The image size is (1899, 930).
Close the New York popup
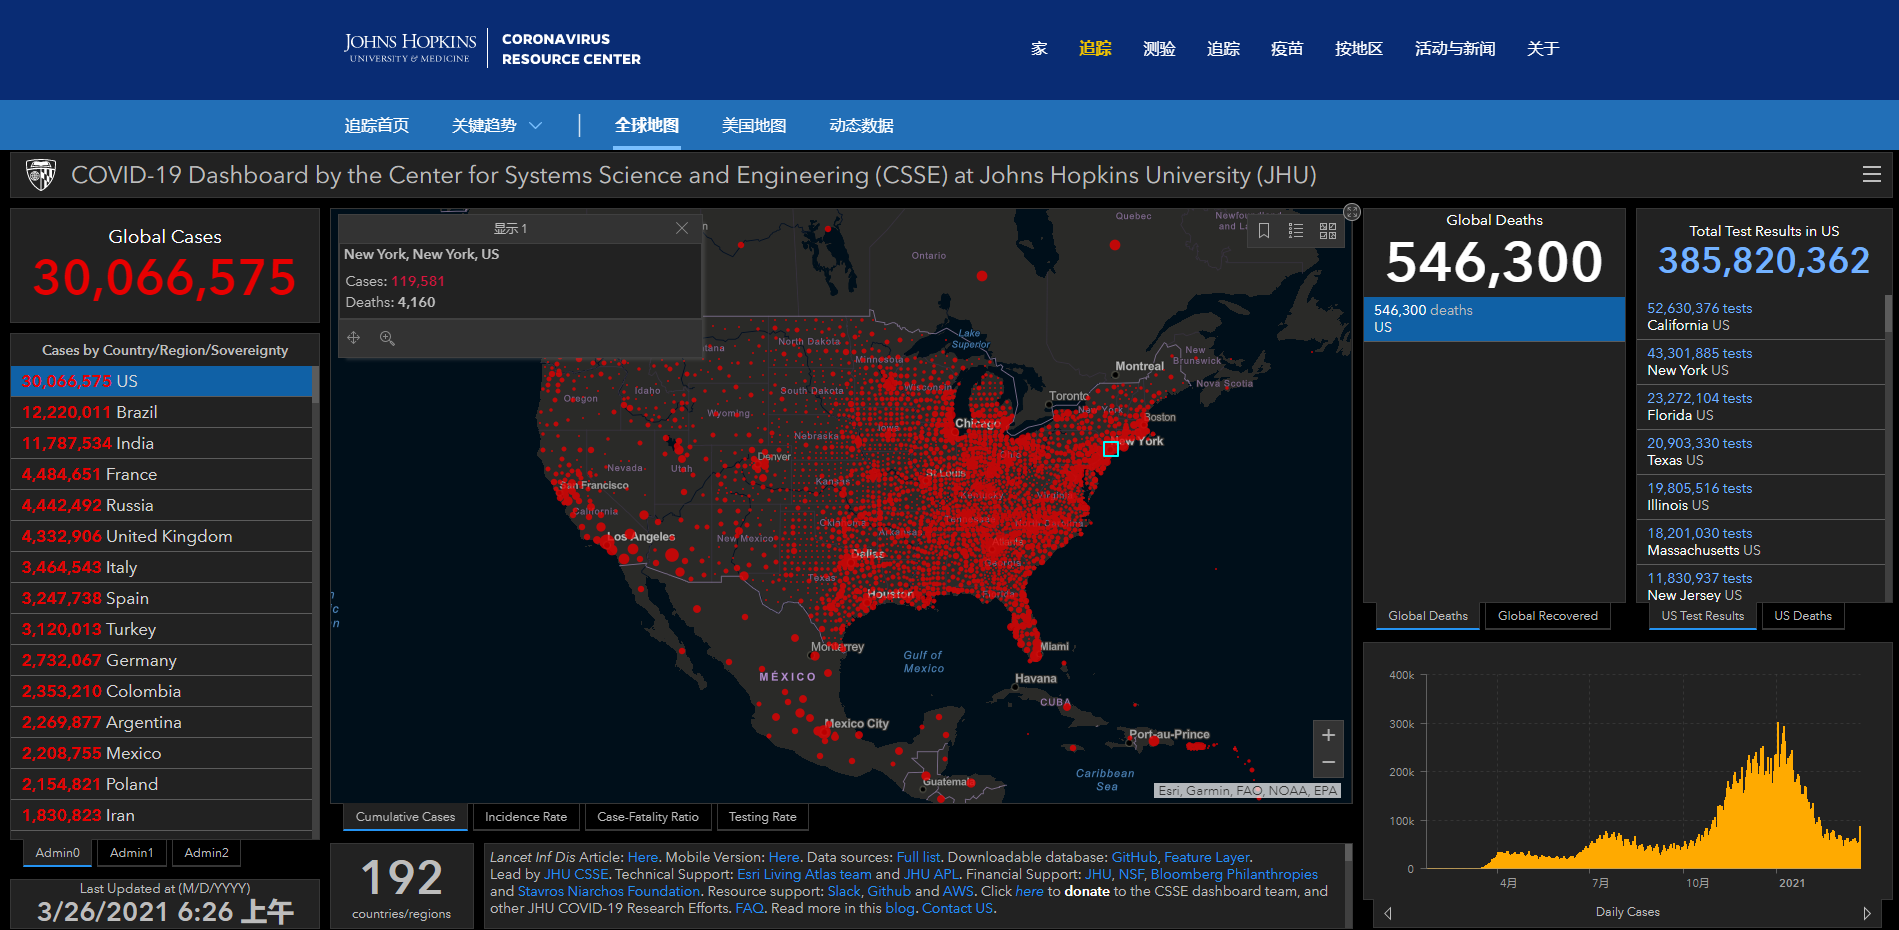pos(682,228)
